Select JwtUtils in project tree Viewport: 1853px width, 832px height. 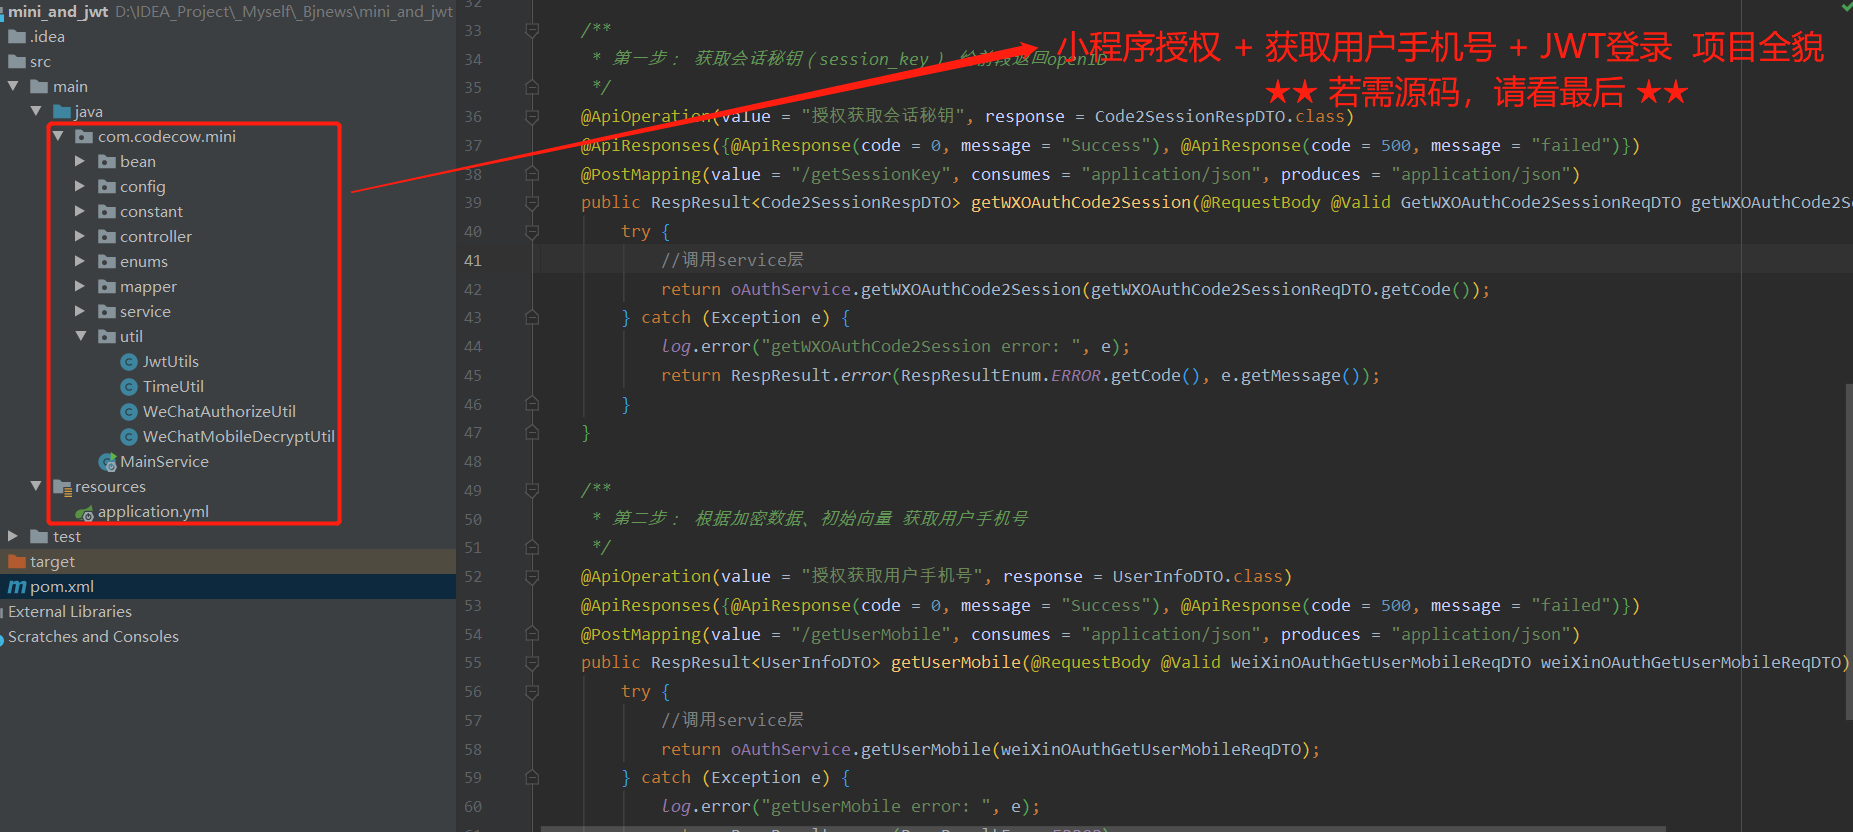[171, 362]
